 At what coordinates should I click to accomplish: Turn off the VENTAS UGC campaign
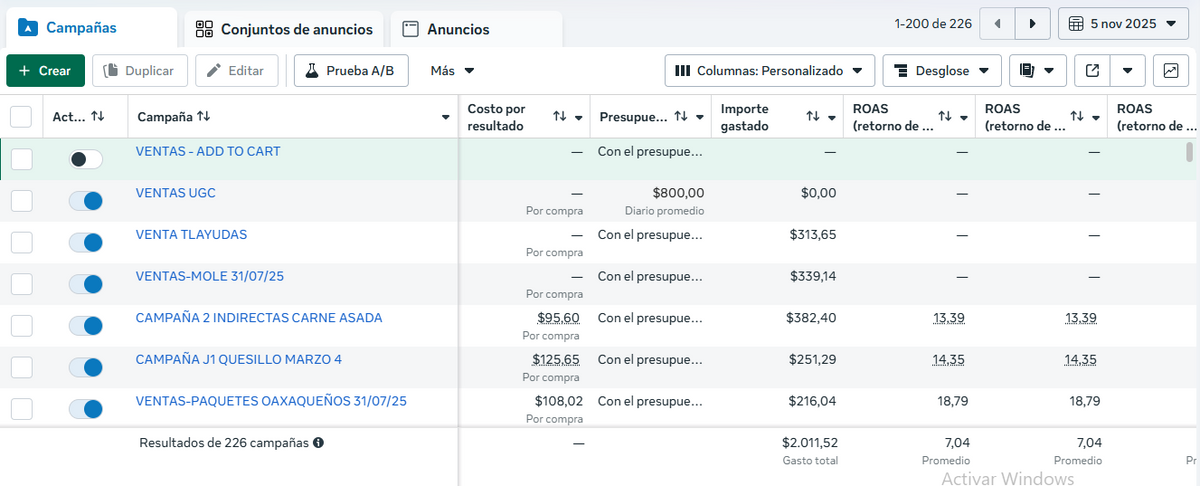(86, 201)
